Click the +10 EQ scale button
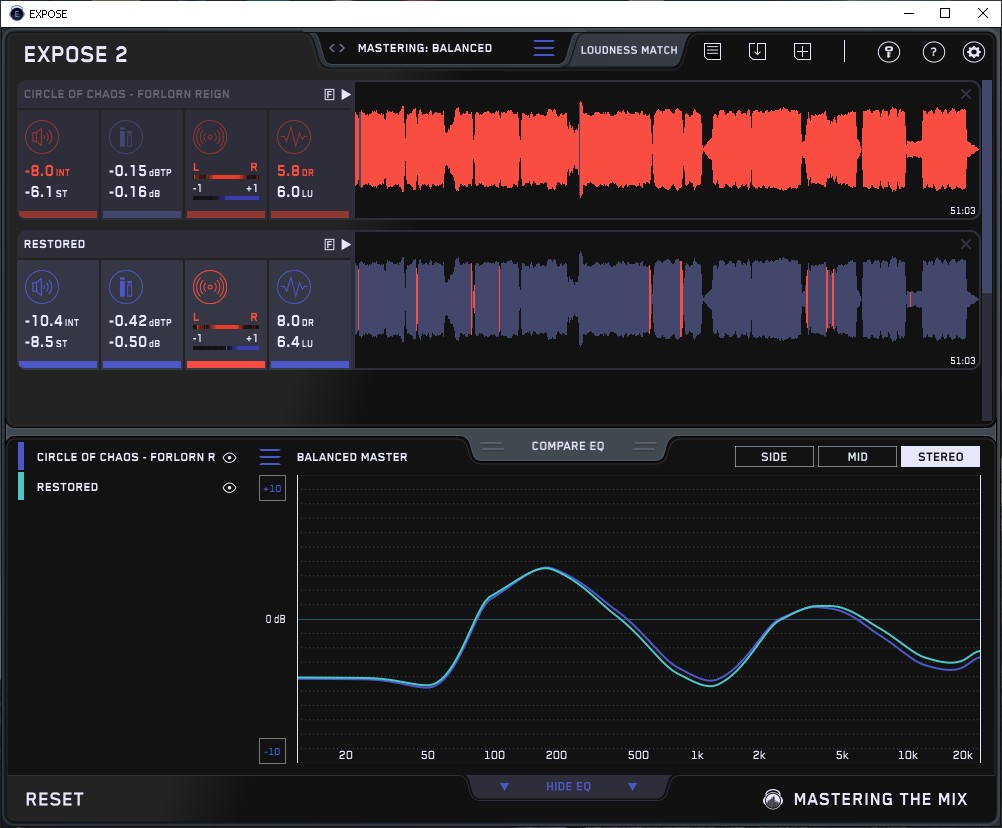The image size is (1002, 828). pos(272,488)
